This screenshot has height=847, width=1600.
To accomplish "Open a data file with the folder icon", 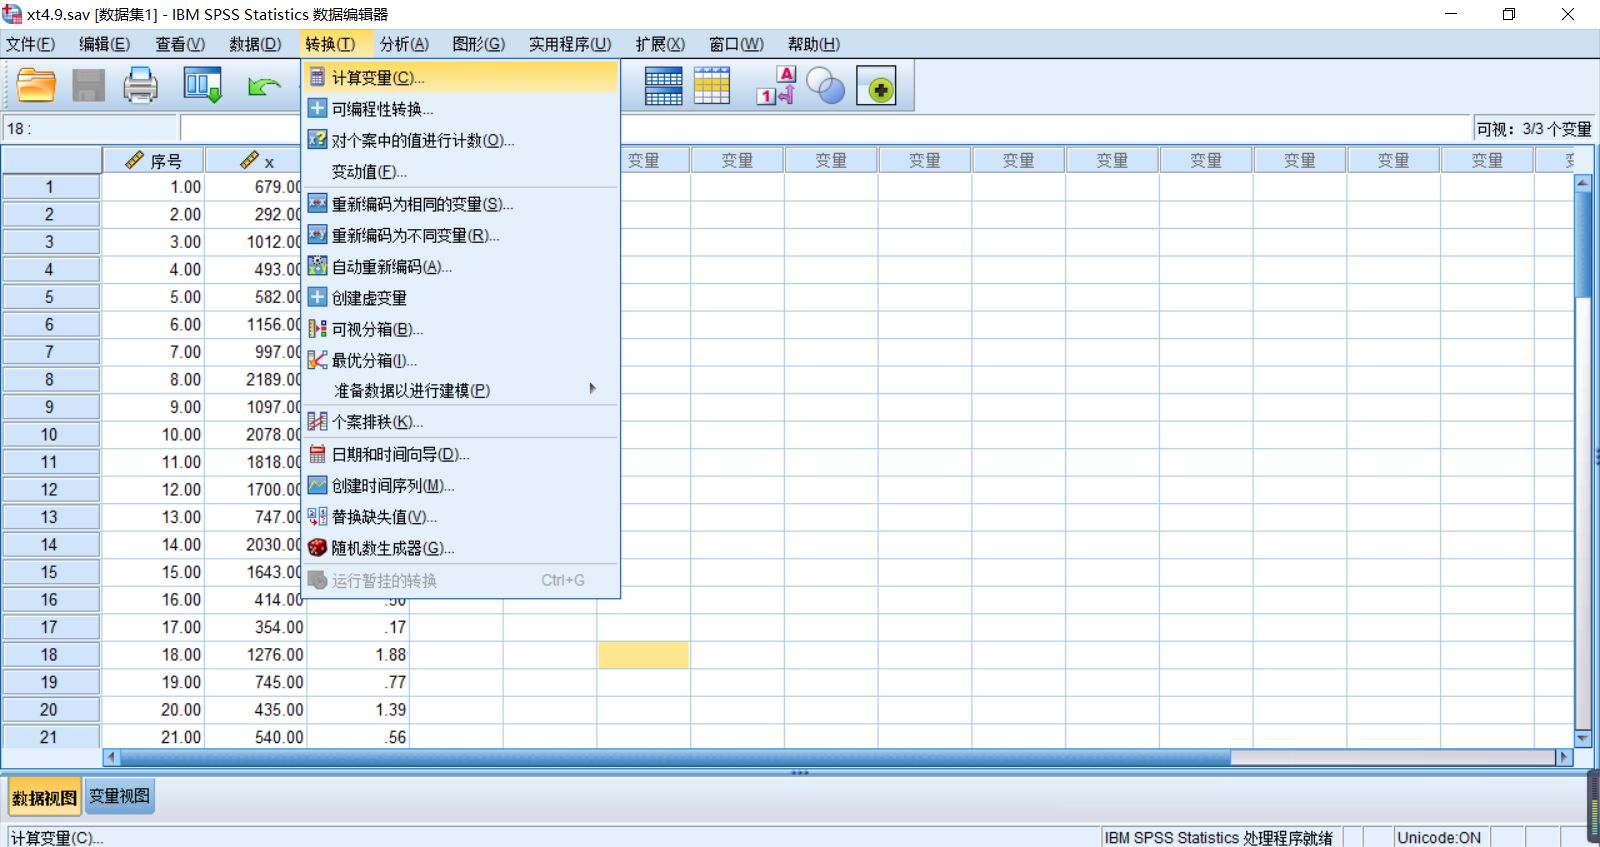I will [36, 86].
